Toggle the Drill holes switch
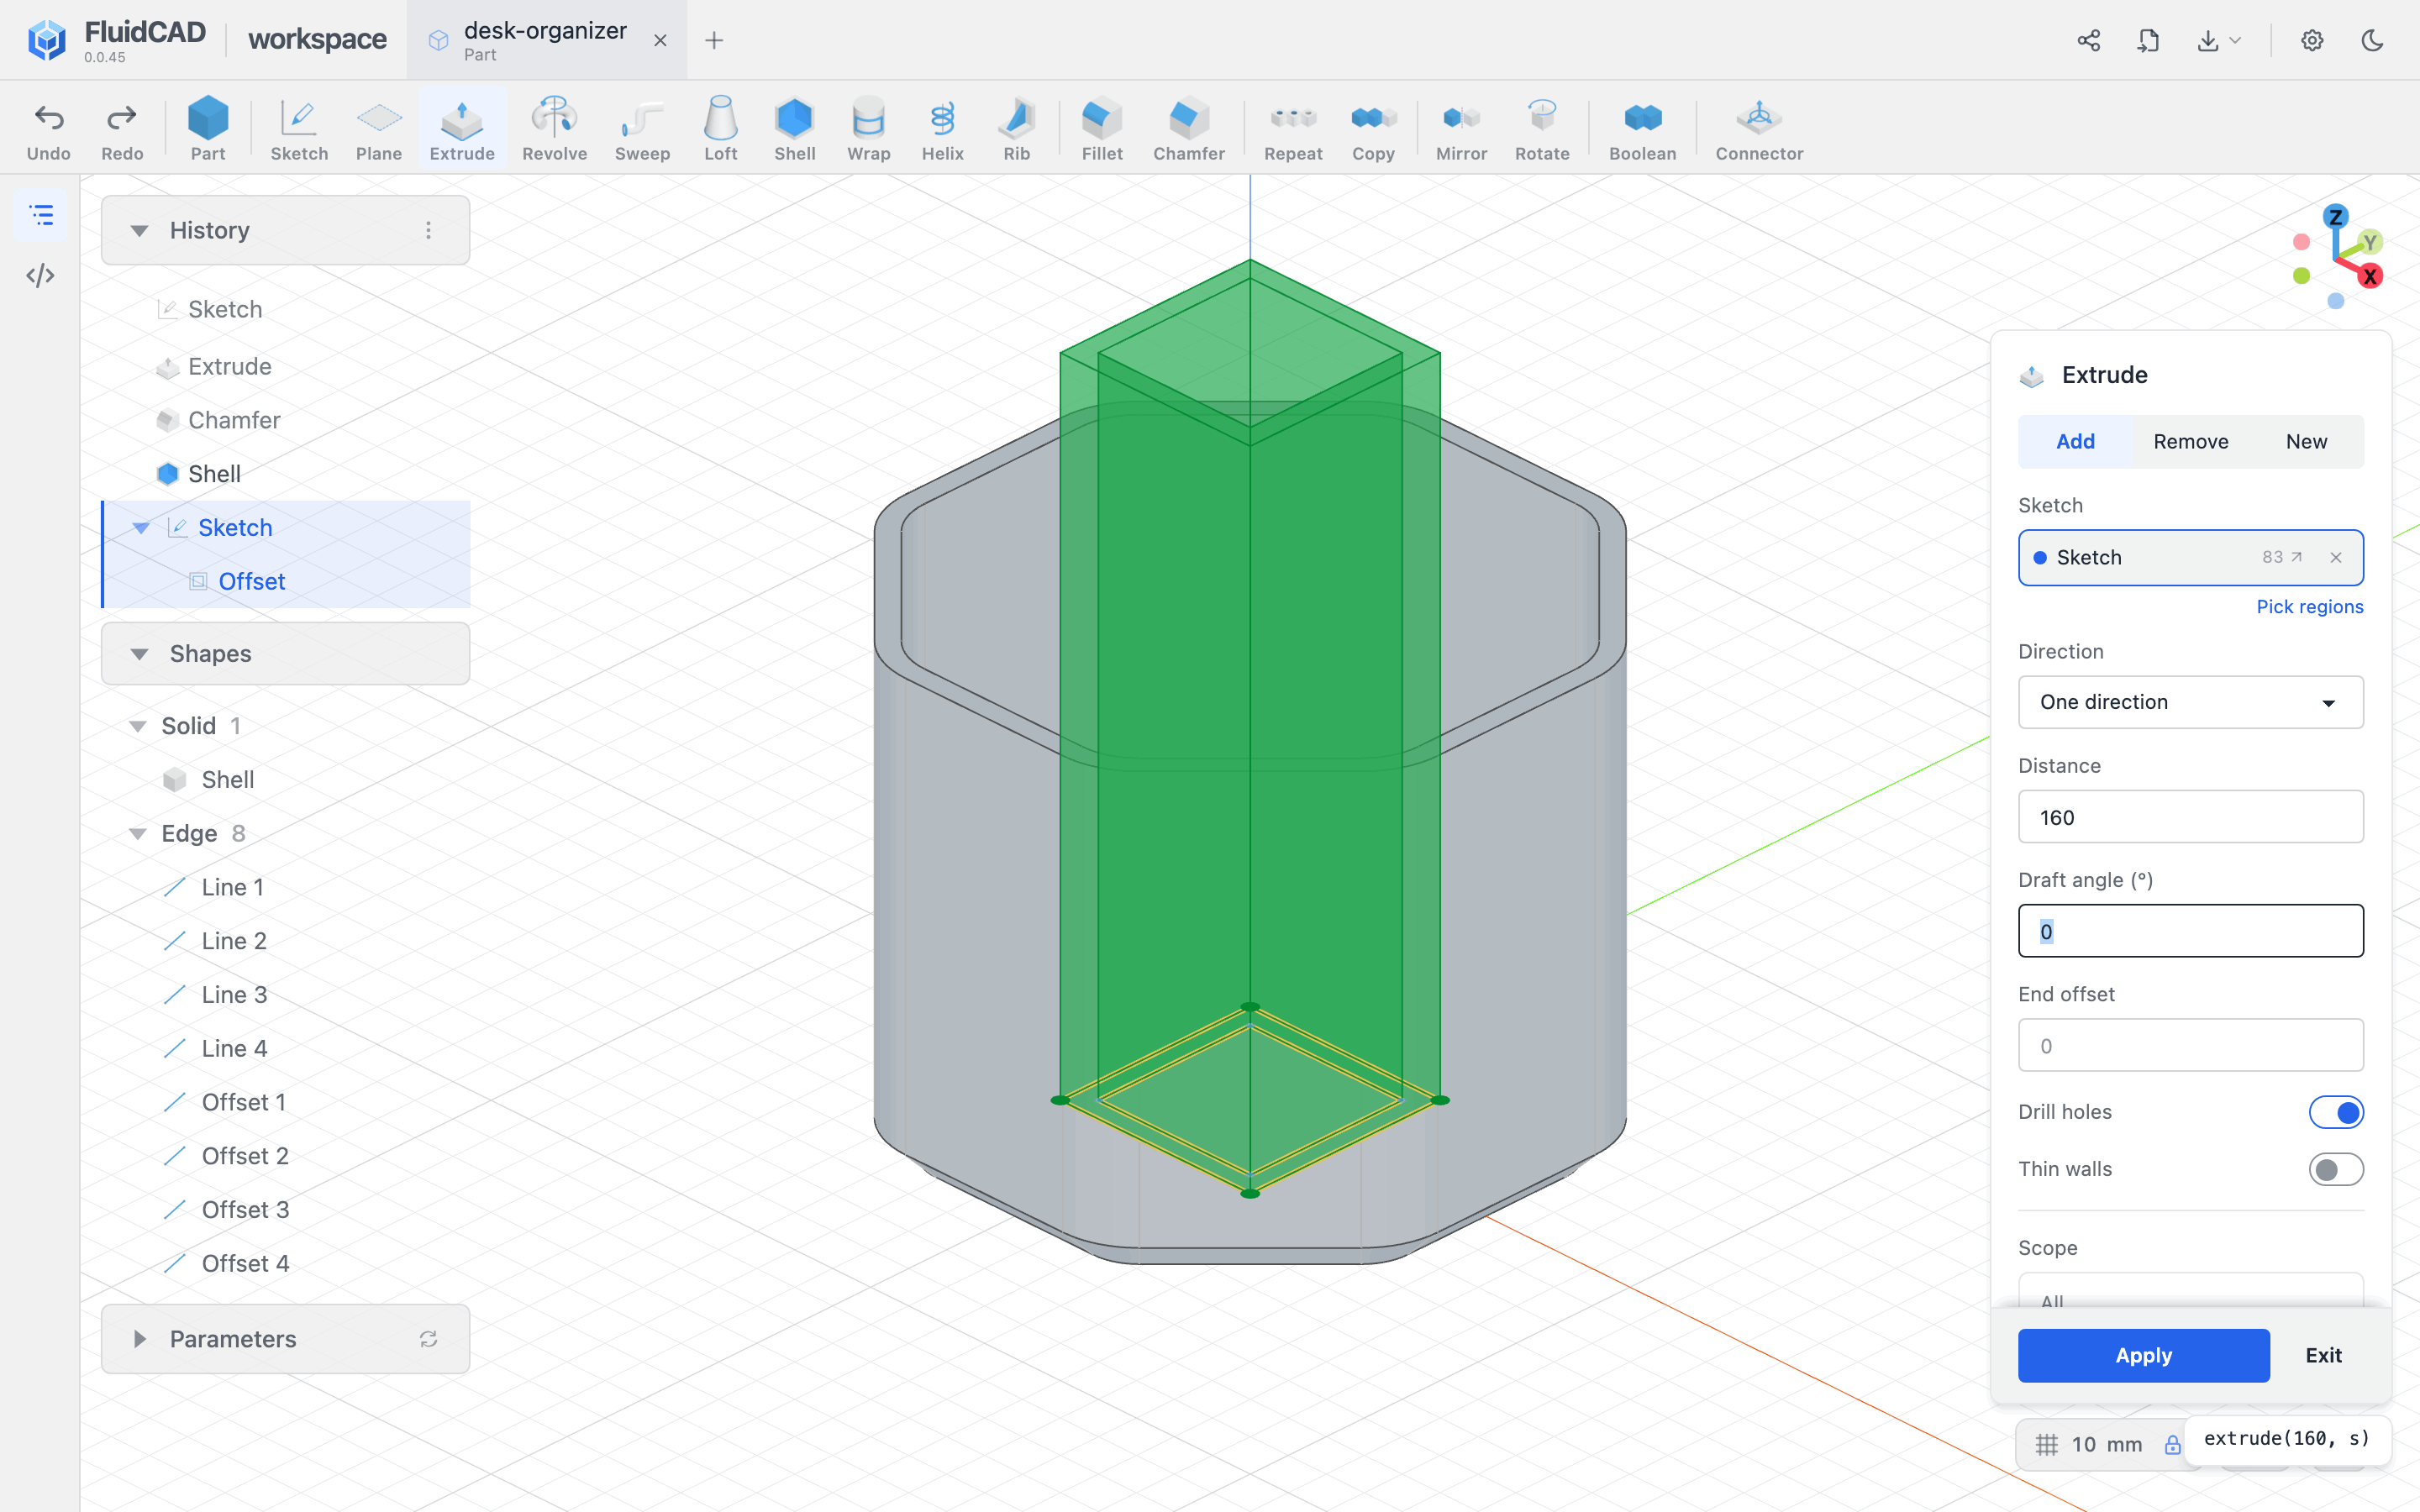Screen dimensions: 2420x1512 (x=2336, y=1112)
